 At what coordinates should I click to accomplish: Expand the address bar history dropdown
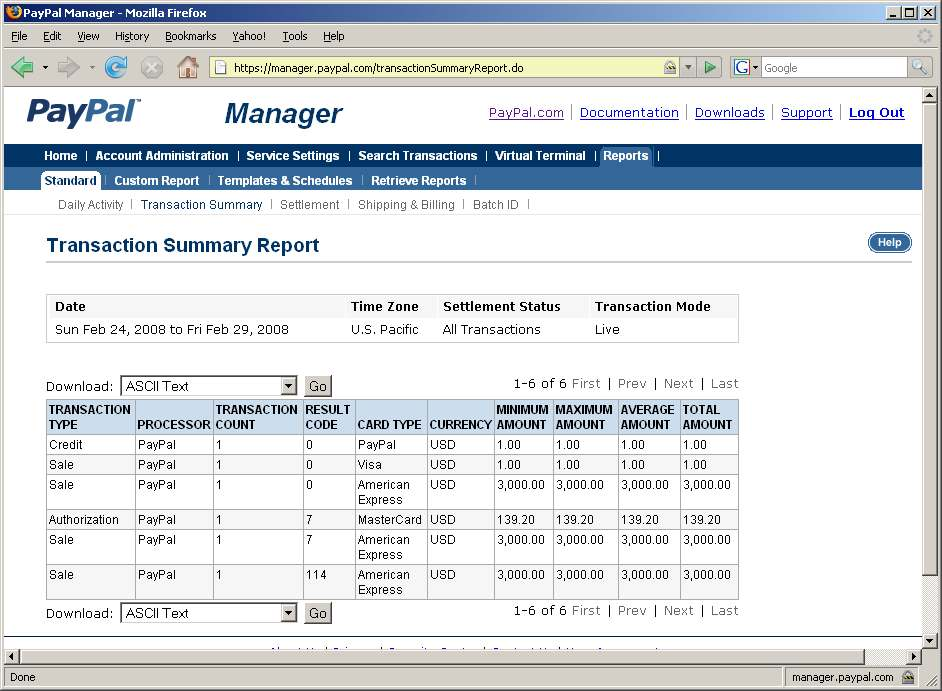(x=688, y=68)
